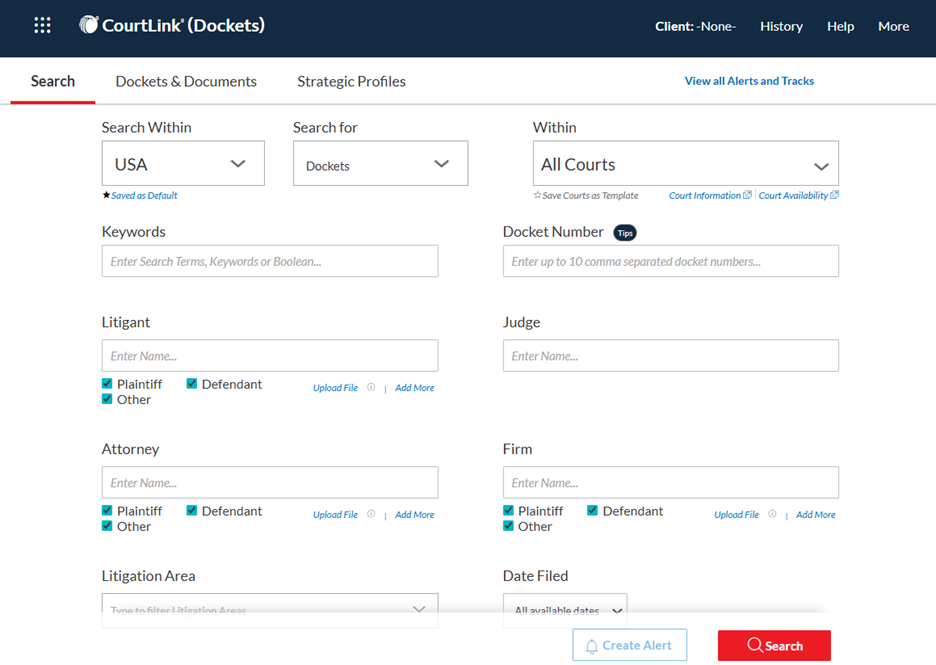Click the Court Availability external link icon
936x665 pixels.
[835, 196]
